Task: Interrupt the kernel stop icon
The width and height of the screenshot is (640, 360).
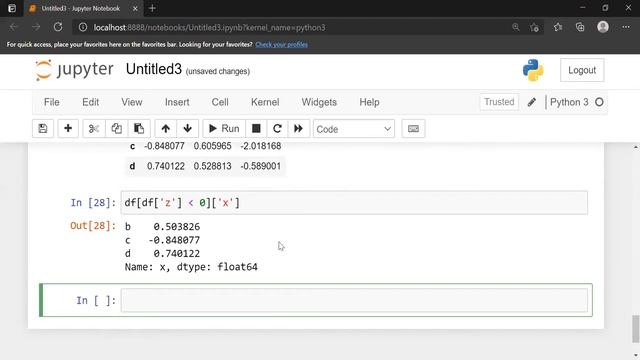Action: coord(256,129)
